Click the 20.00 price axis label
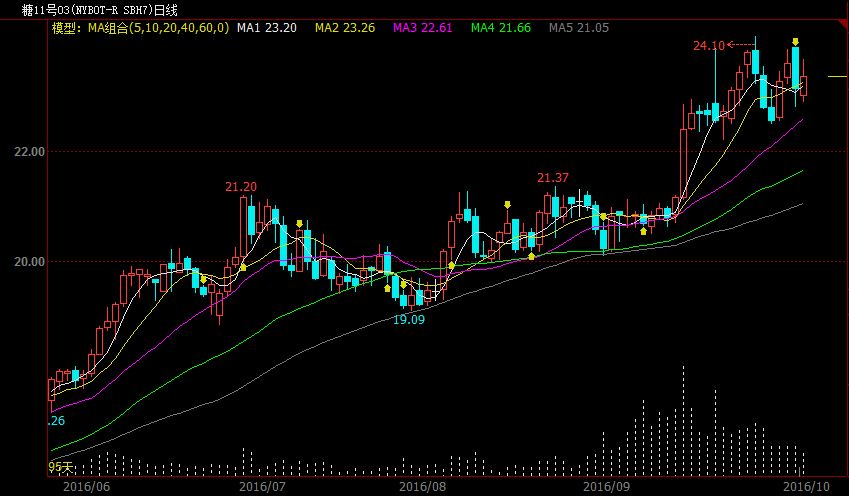 [29, 262]
